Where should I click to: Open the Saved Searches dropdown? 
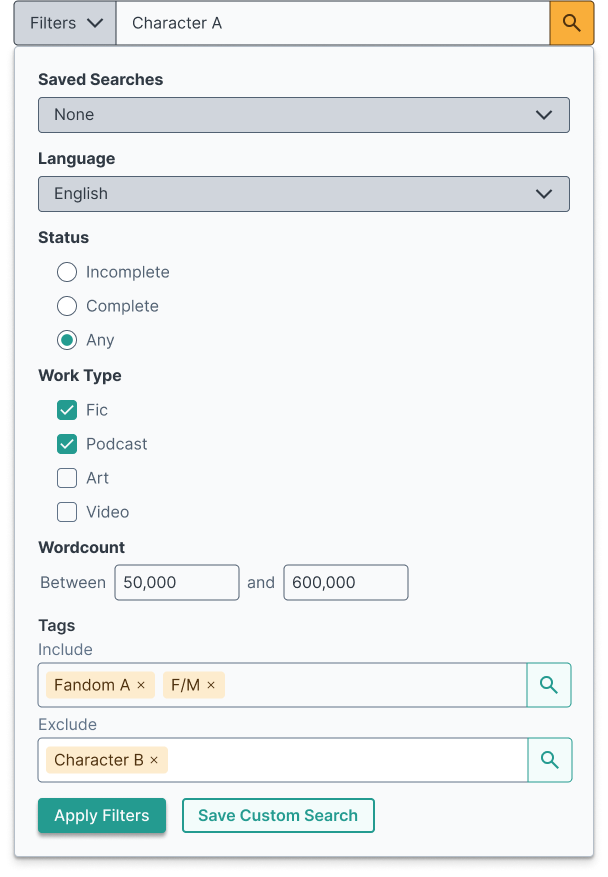tap(304, 115)
